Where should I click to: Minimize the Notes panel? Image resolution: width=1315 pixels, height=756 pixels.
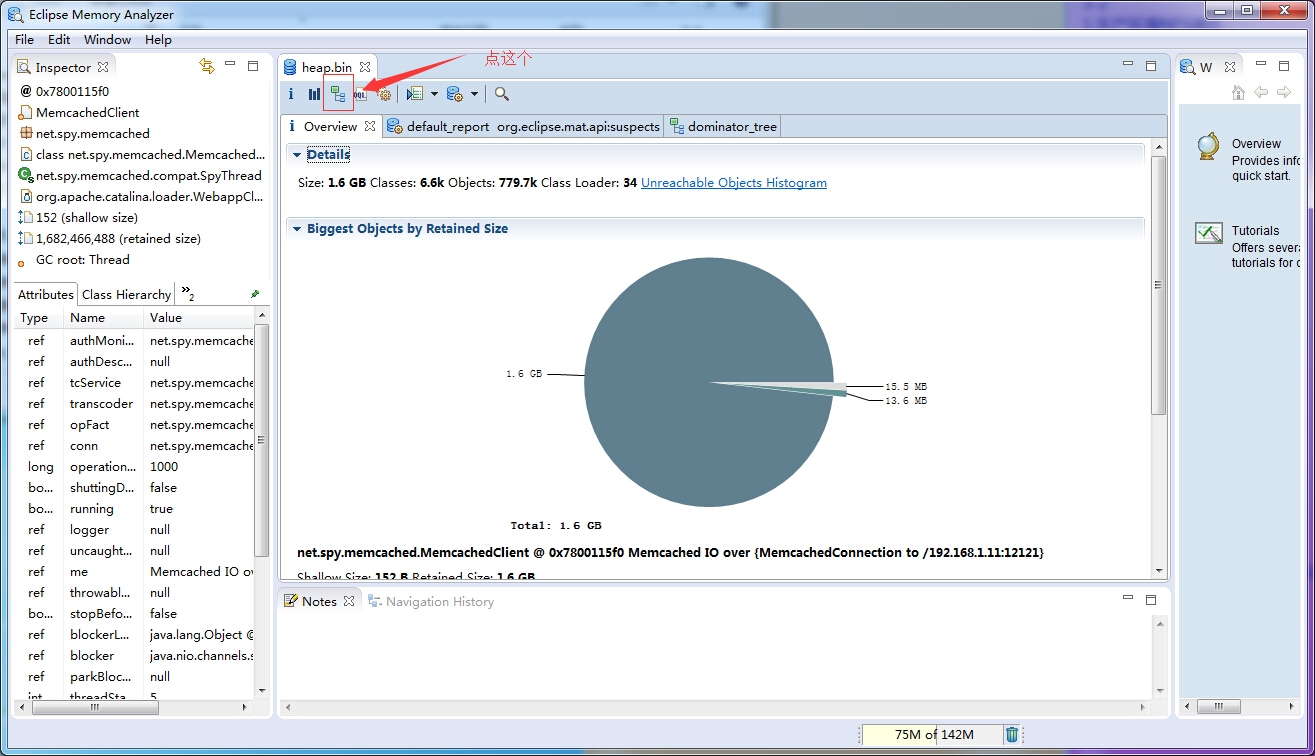click(x=1128, y=598)
